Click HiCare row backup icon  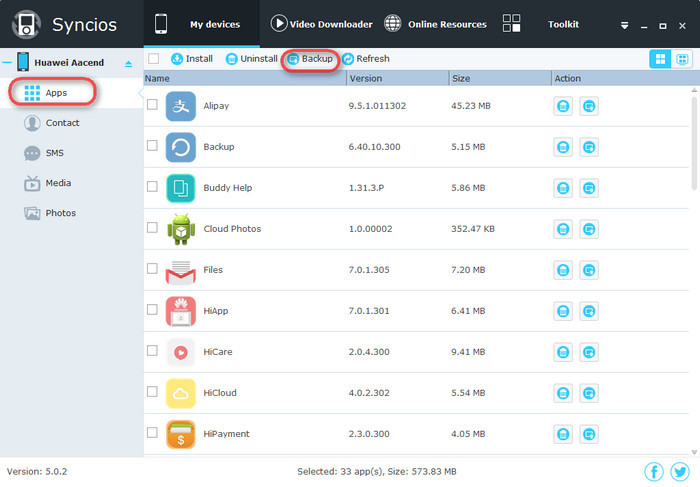(x=589, y=352)
